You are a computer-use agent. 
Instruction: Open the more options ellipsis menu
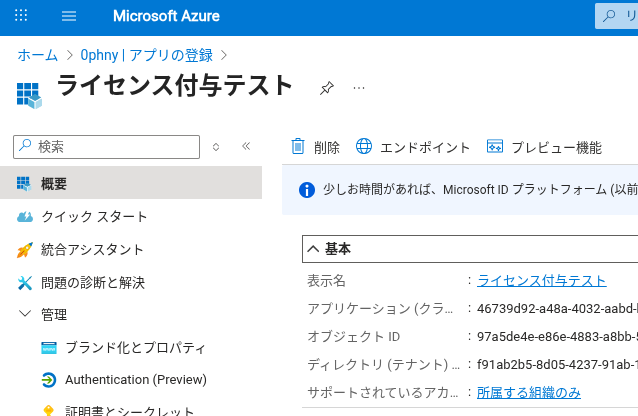coord(359,88)
